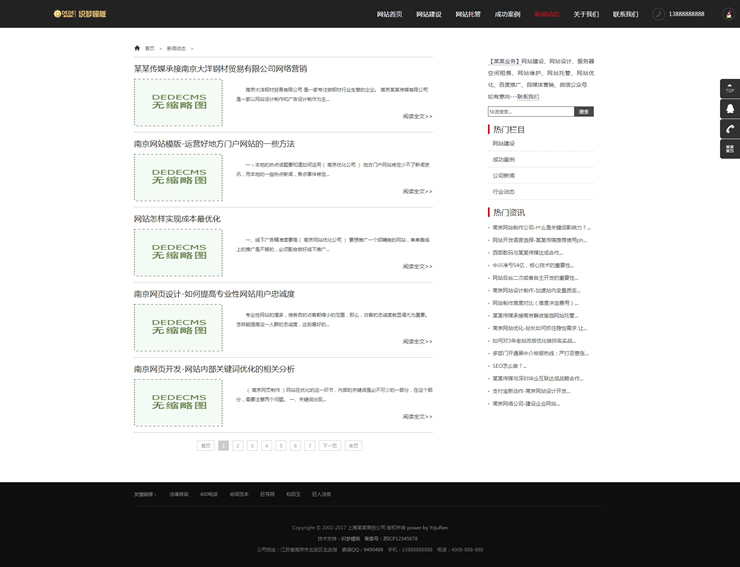The image size is (740, 567).
Task: Open 网站首页 in the top navigation
Action: point(389,15)
